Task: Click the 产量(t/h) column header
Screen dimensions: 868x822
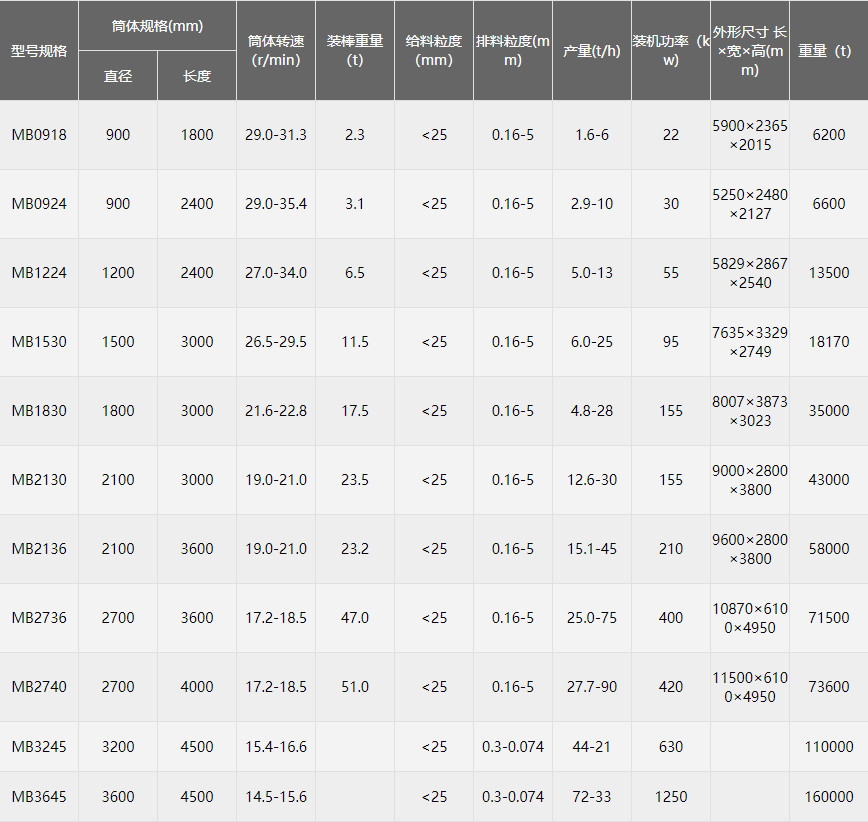Action: 592,51
